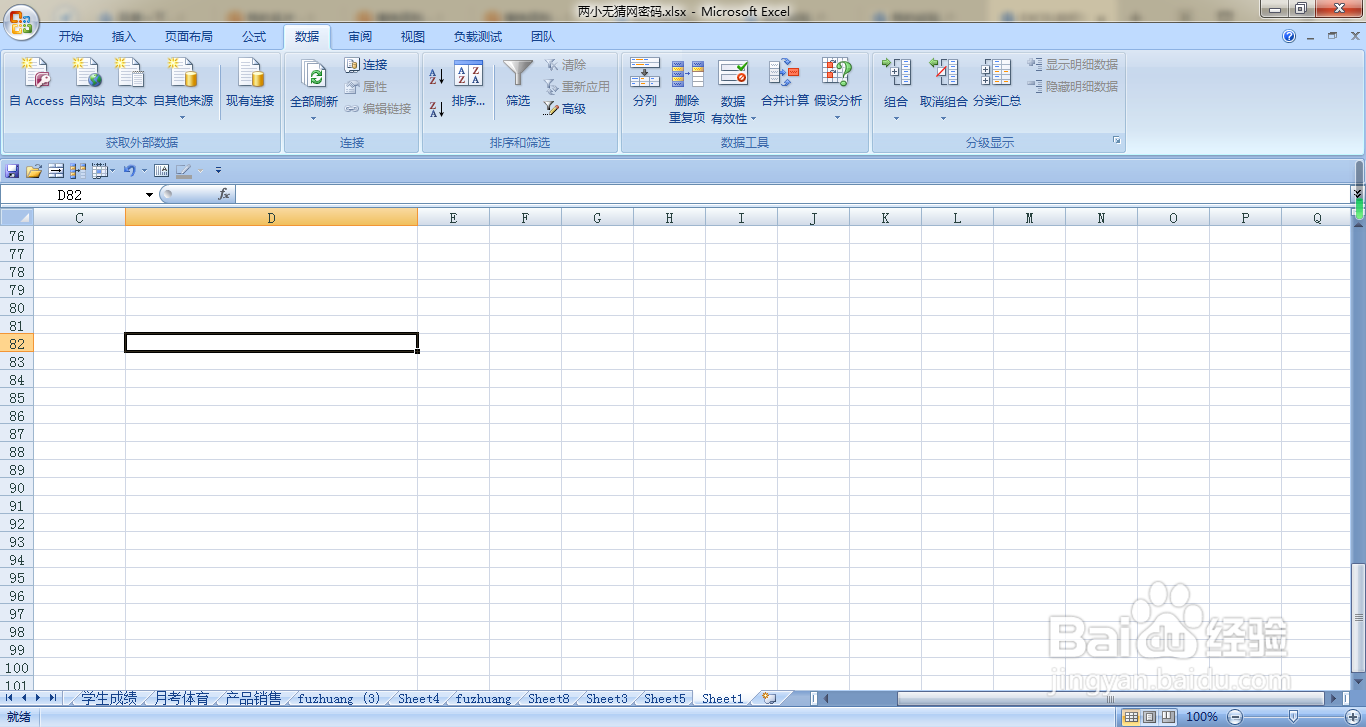This screenshot has height=727, width=1366.
Task: Open the Name Box dropdown arrow
Action: (150, 195)
